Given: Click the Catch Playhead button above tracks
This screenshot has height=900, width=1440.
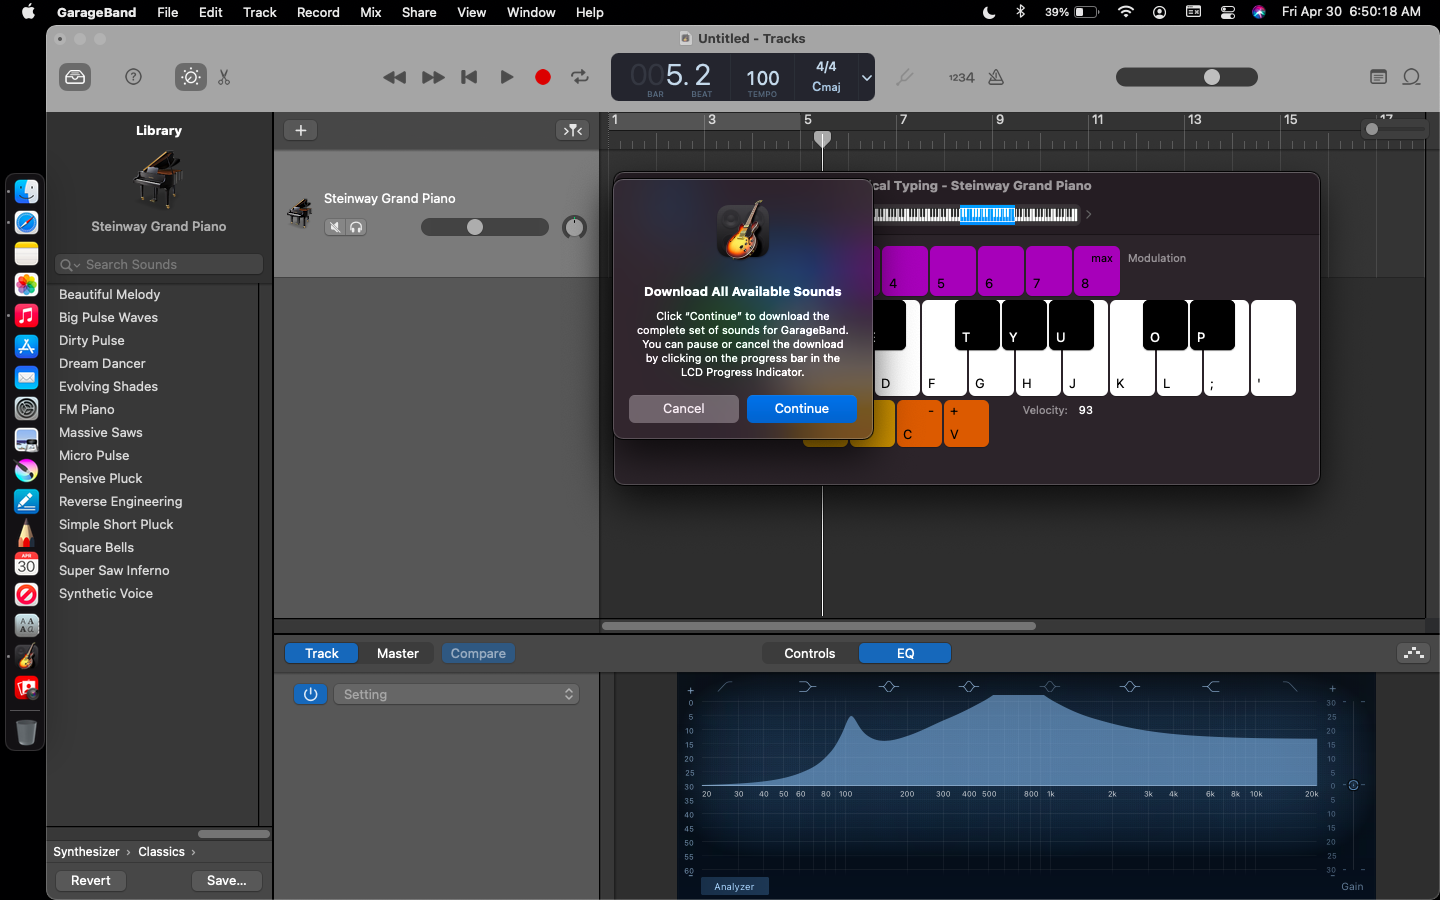Looking at the screenshot, I should click(x=573, y=130).
